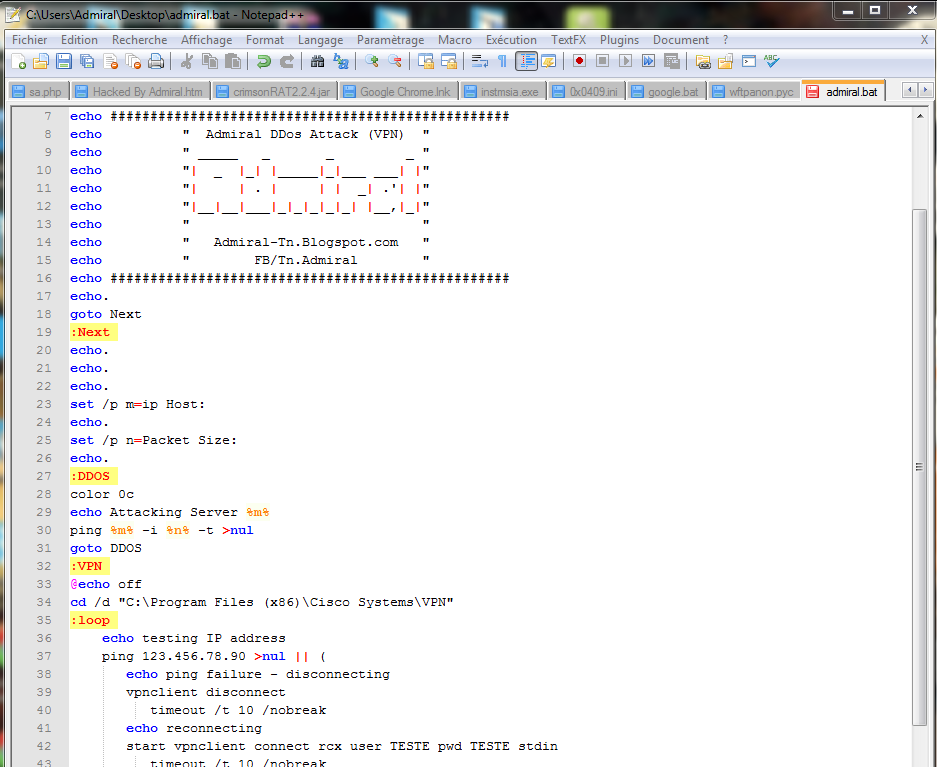
Task: Switch to the 0x0409.ini tab
Action: click(586, 91)
